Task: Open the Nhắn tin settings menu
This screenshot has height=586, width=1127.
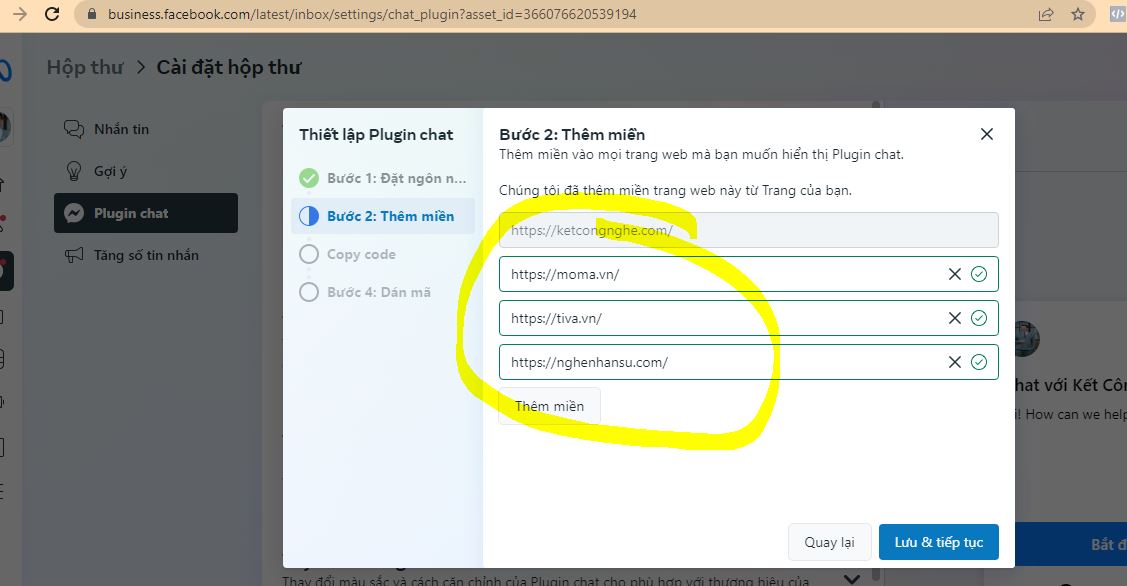Action: (x=121, y=129)
